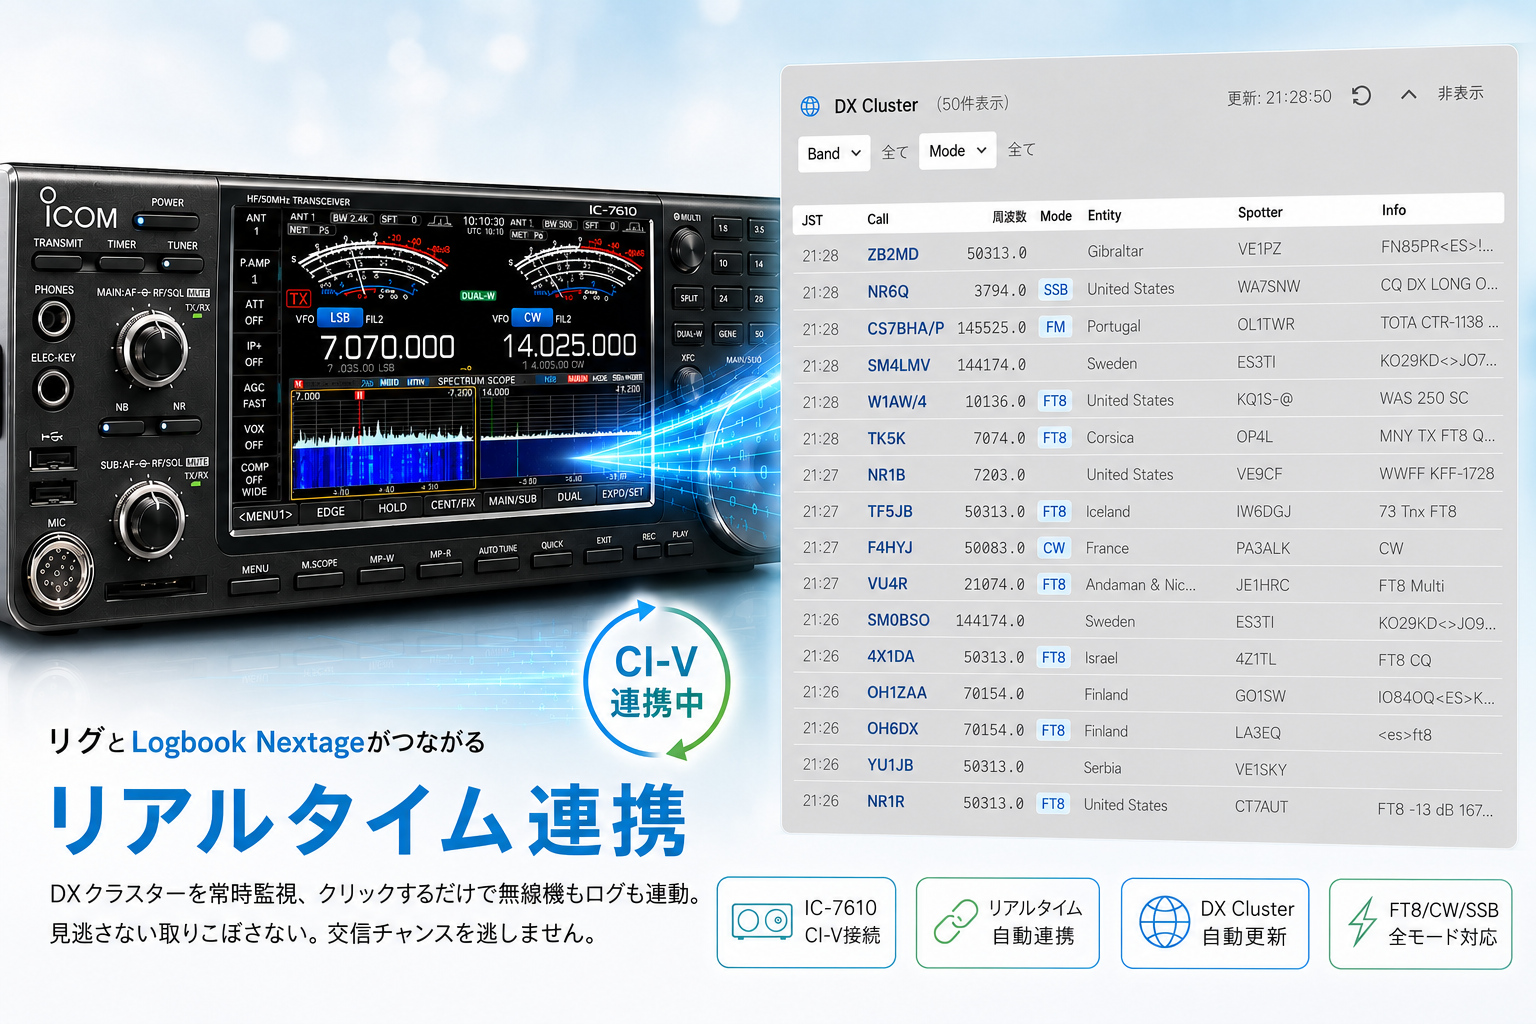Image resolution: width=1536 pixels, height=1024 pixels.
Task: Click the 14.025.000 sub frequency display
Action: [x=569, y=345]
